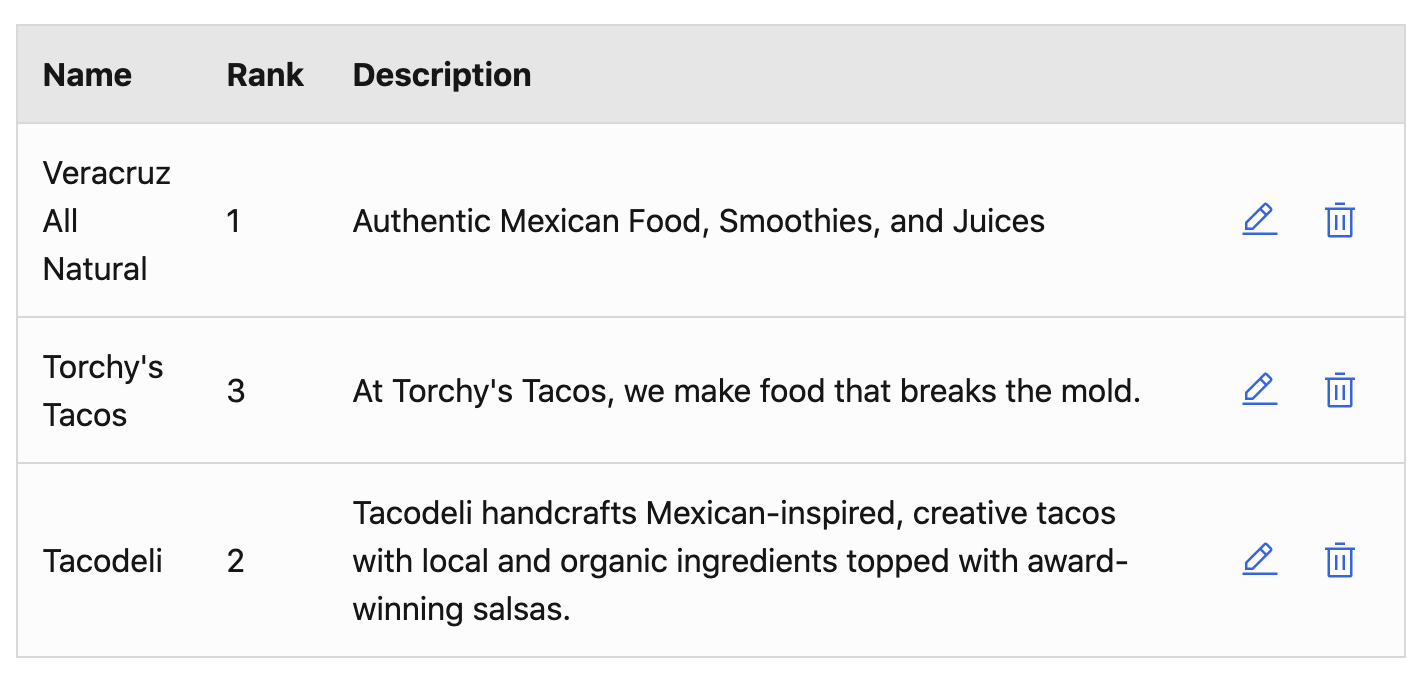Click the Authentic Mexican Food description text

pyautogui.click(x=698, y=221)
